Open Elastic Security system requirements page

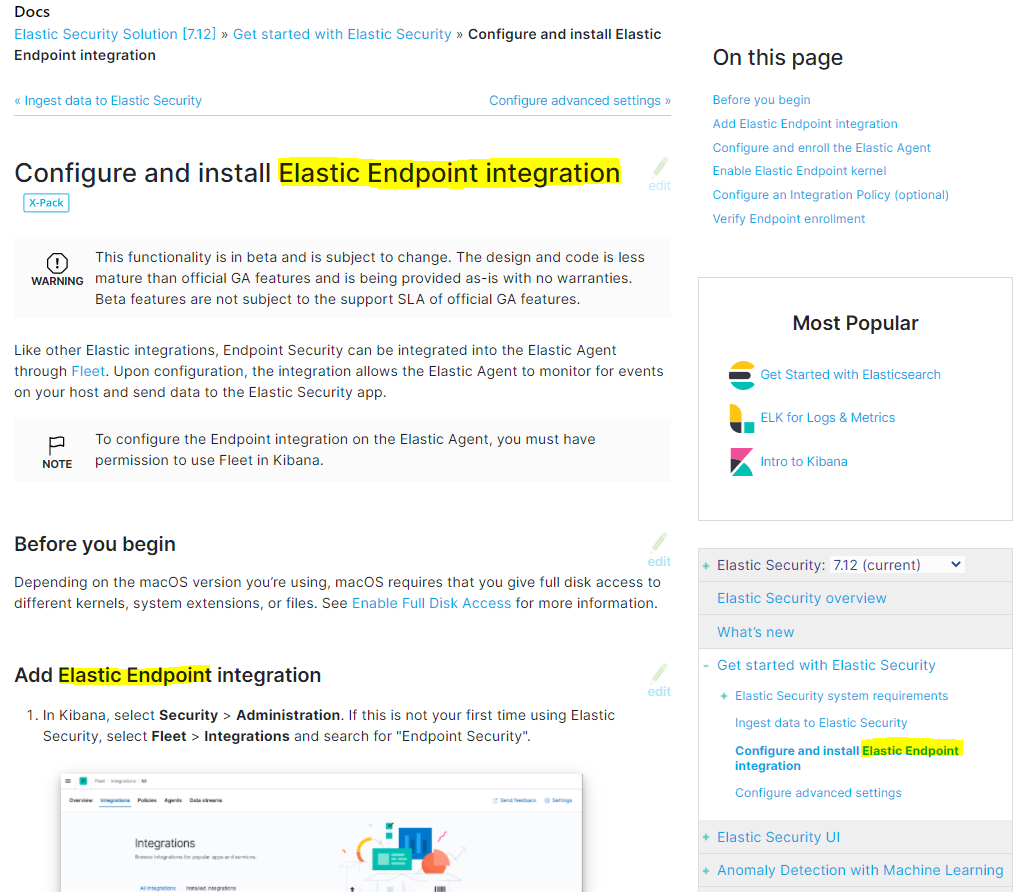[841, 696]
